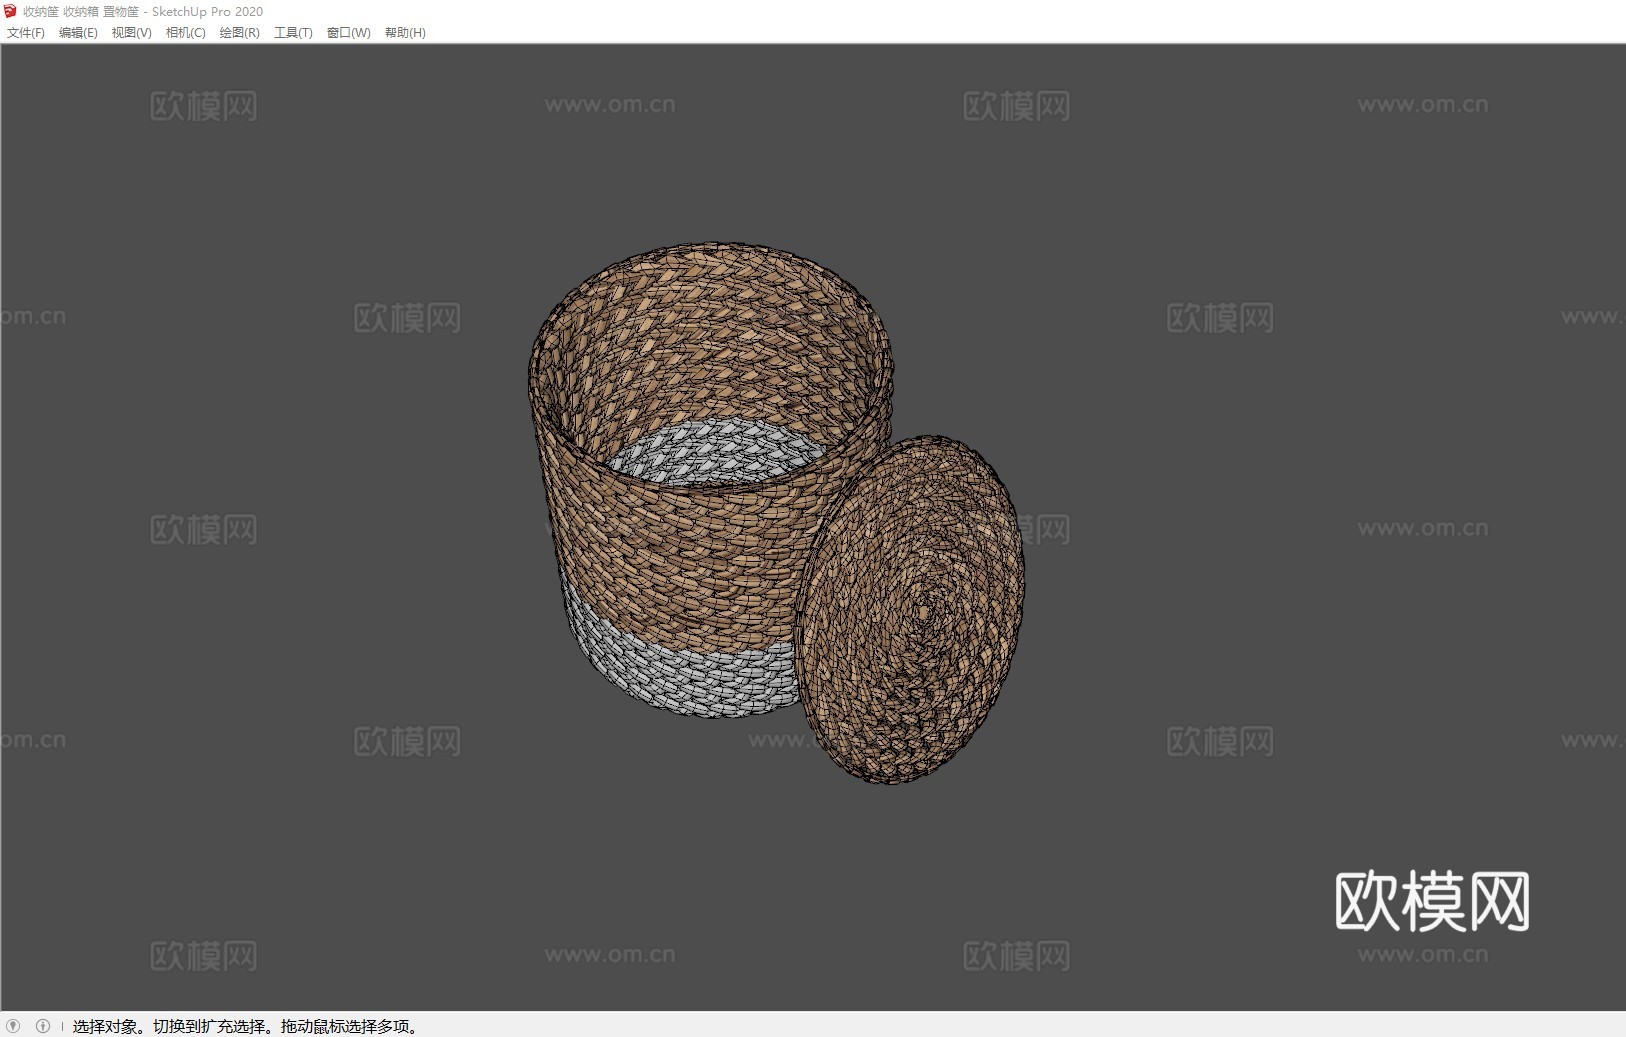1626x1037 pixels.
Task: Open the 绘图(R) menu
Action: 239,33
